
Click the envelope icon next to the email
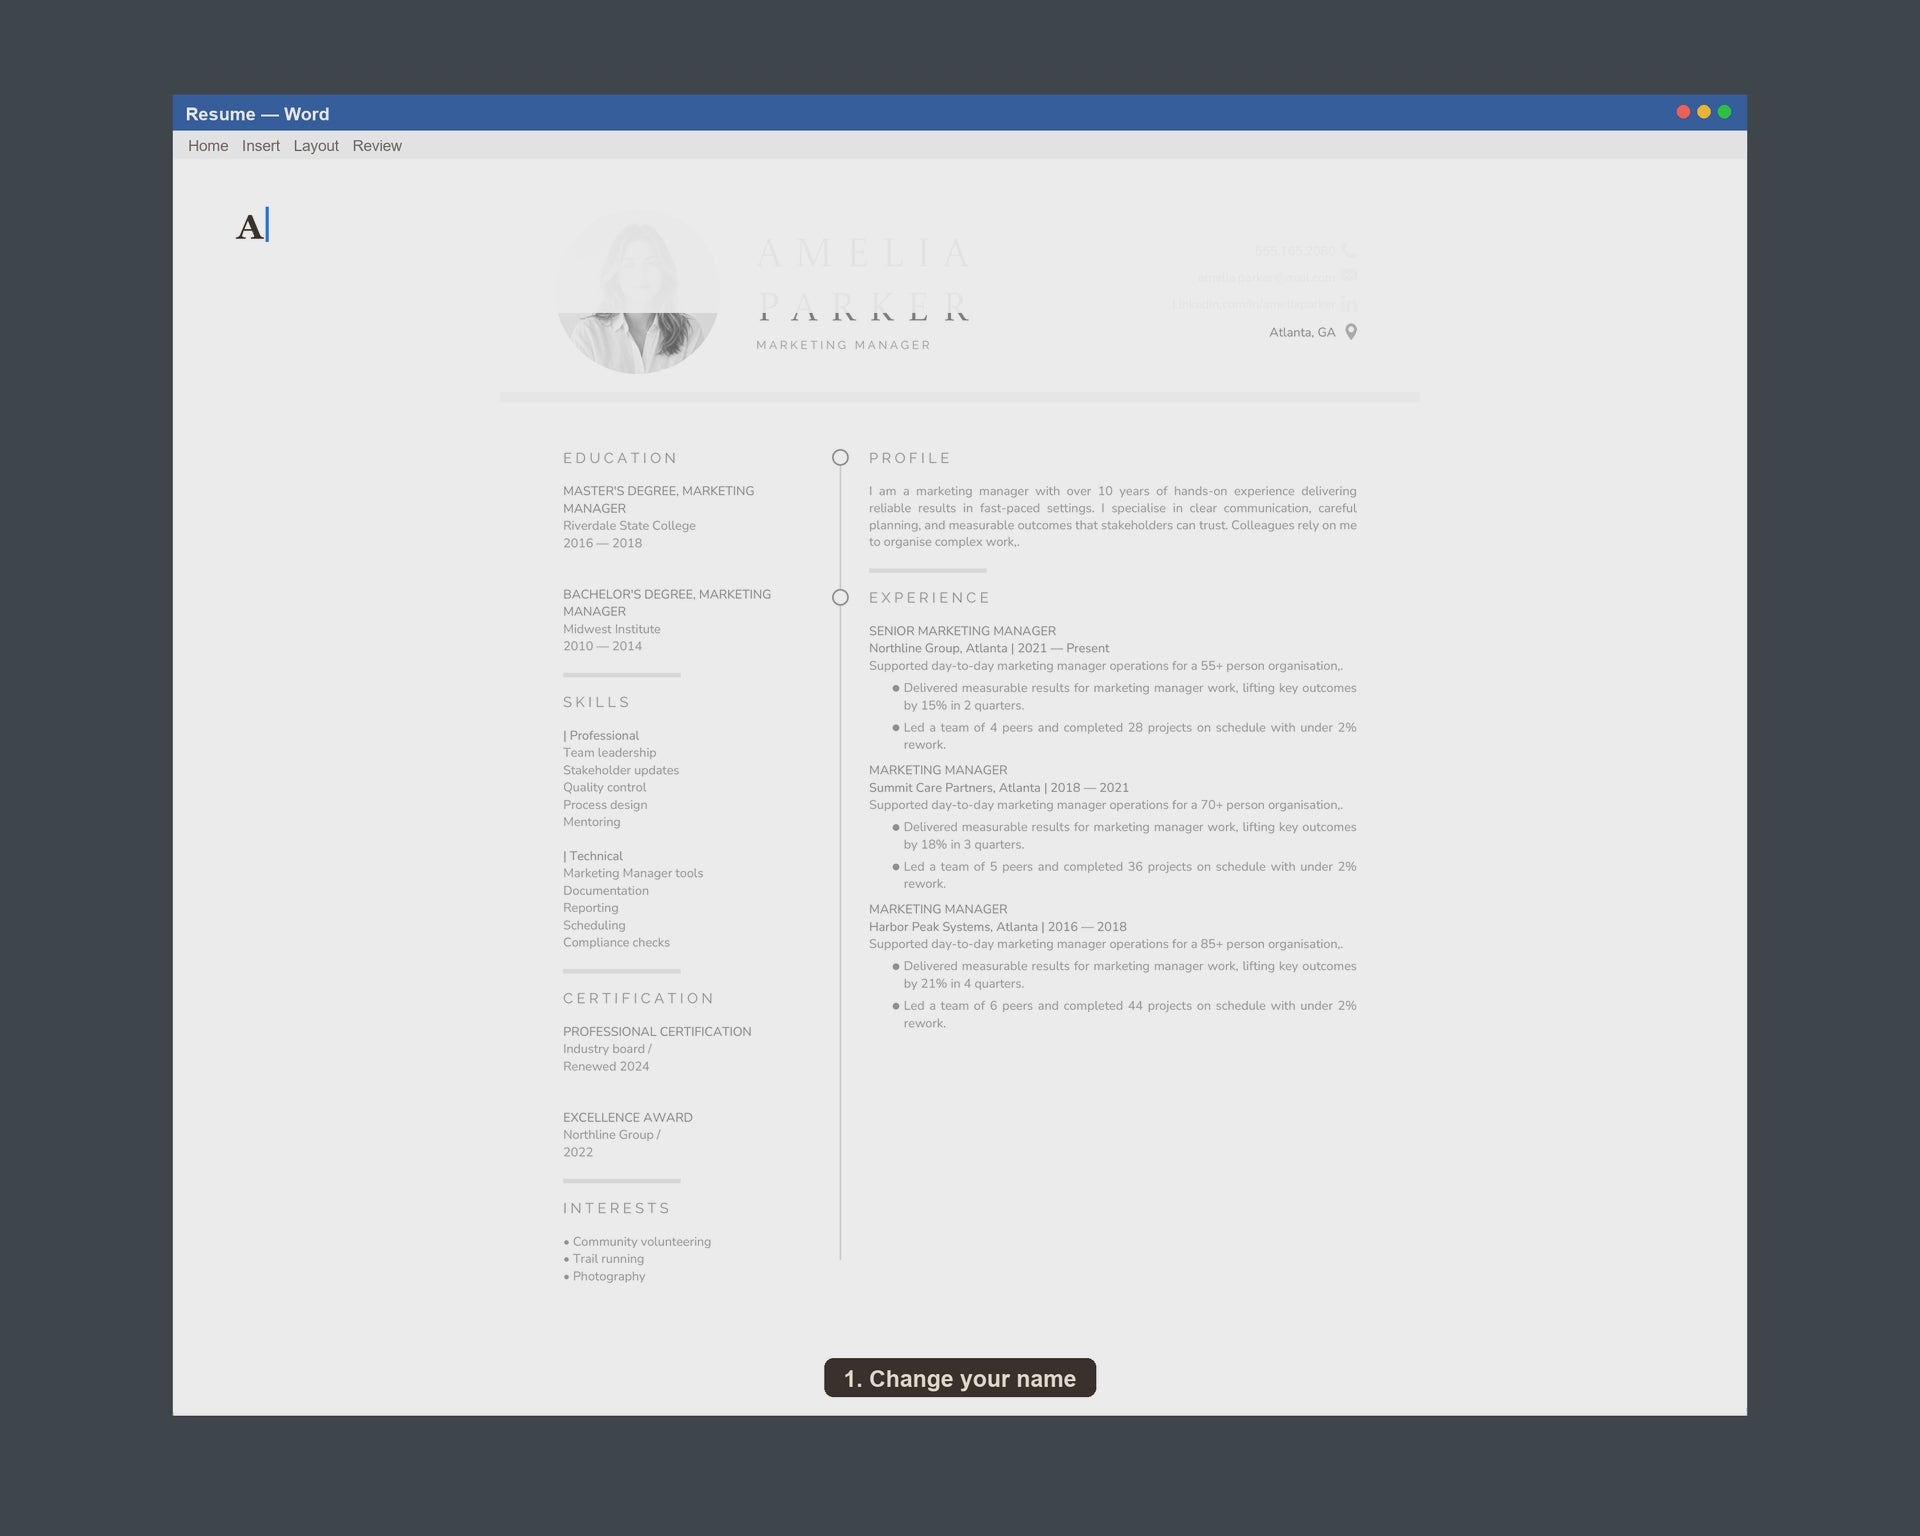tap(1349, 276)
